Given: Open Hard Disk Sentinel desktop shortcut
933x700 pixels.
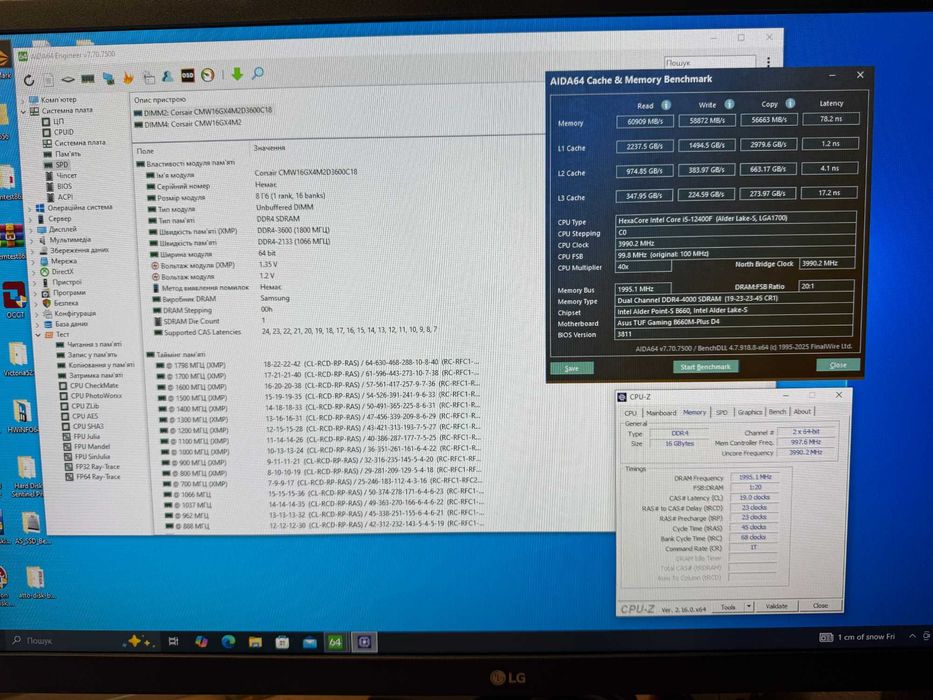Looking at the screenshot, I should coord(26,476).
